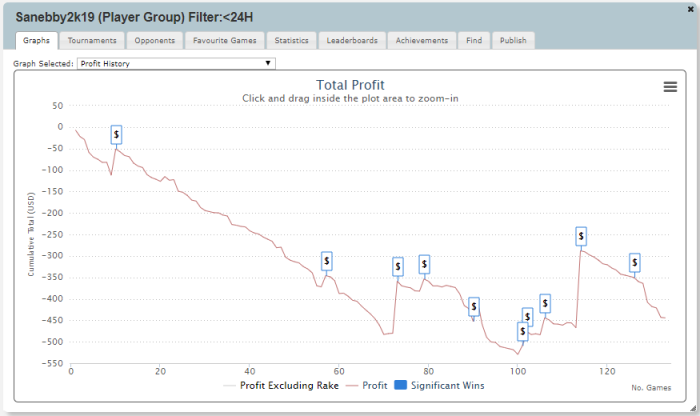Click the first significant win marker near game 10
Screen dimensions: 700x416
tap(116, 134)
